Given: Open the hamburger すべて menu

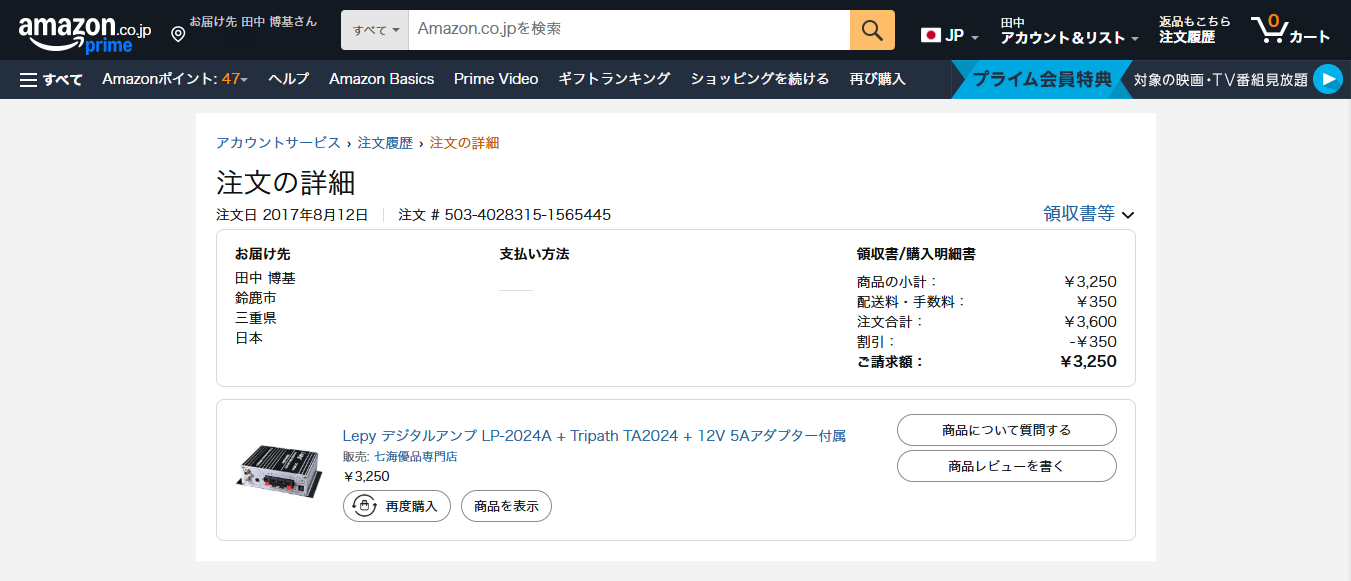Looking at the screenshot, I should click(51, 79).
